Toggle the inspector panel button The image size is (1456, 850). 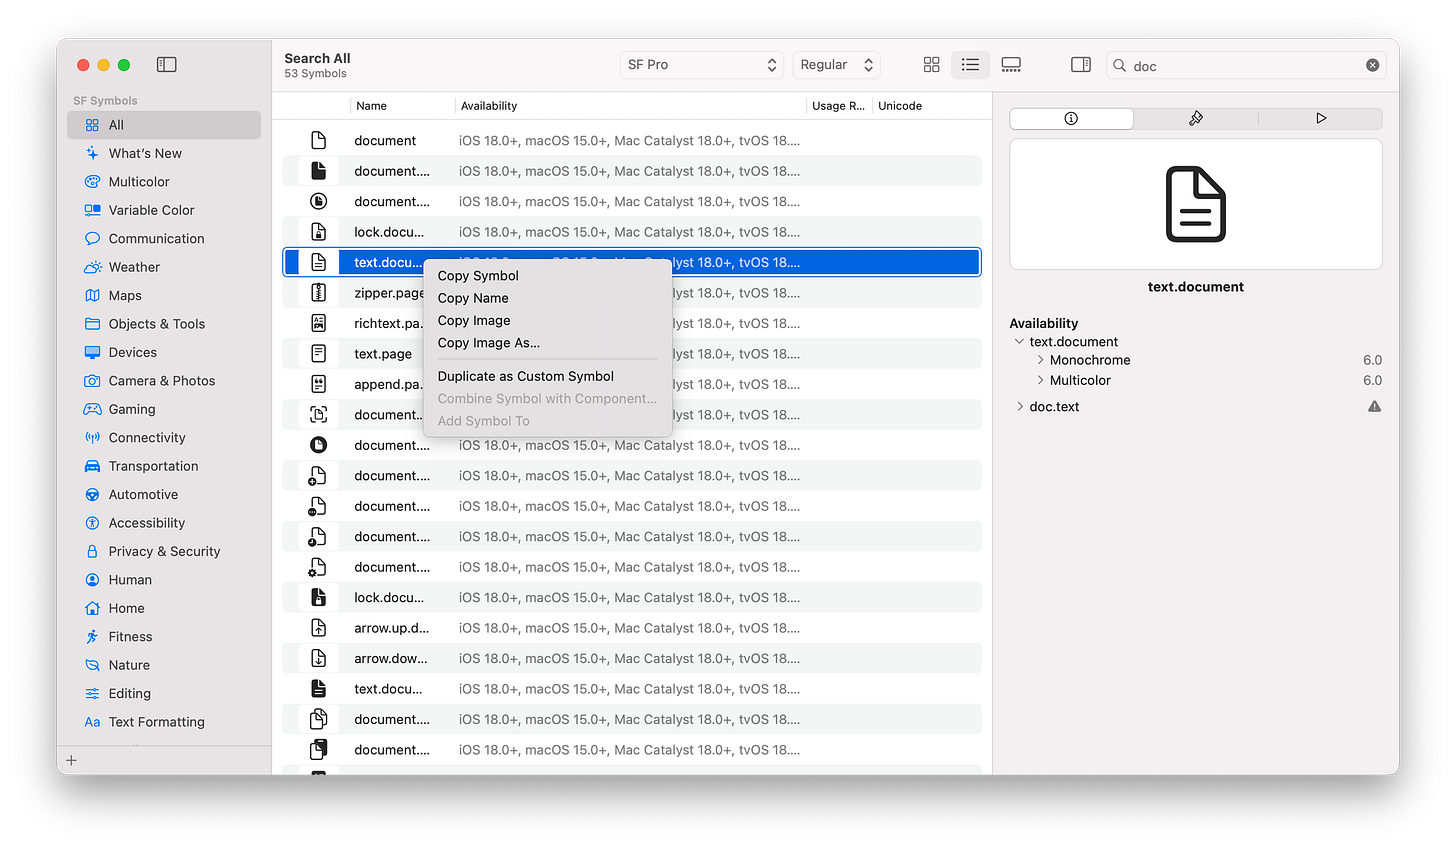click(1081, 65)
